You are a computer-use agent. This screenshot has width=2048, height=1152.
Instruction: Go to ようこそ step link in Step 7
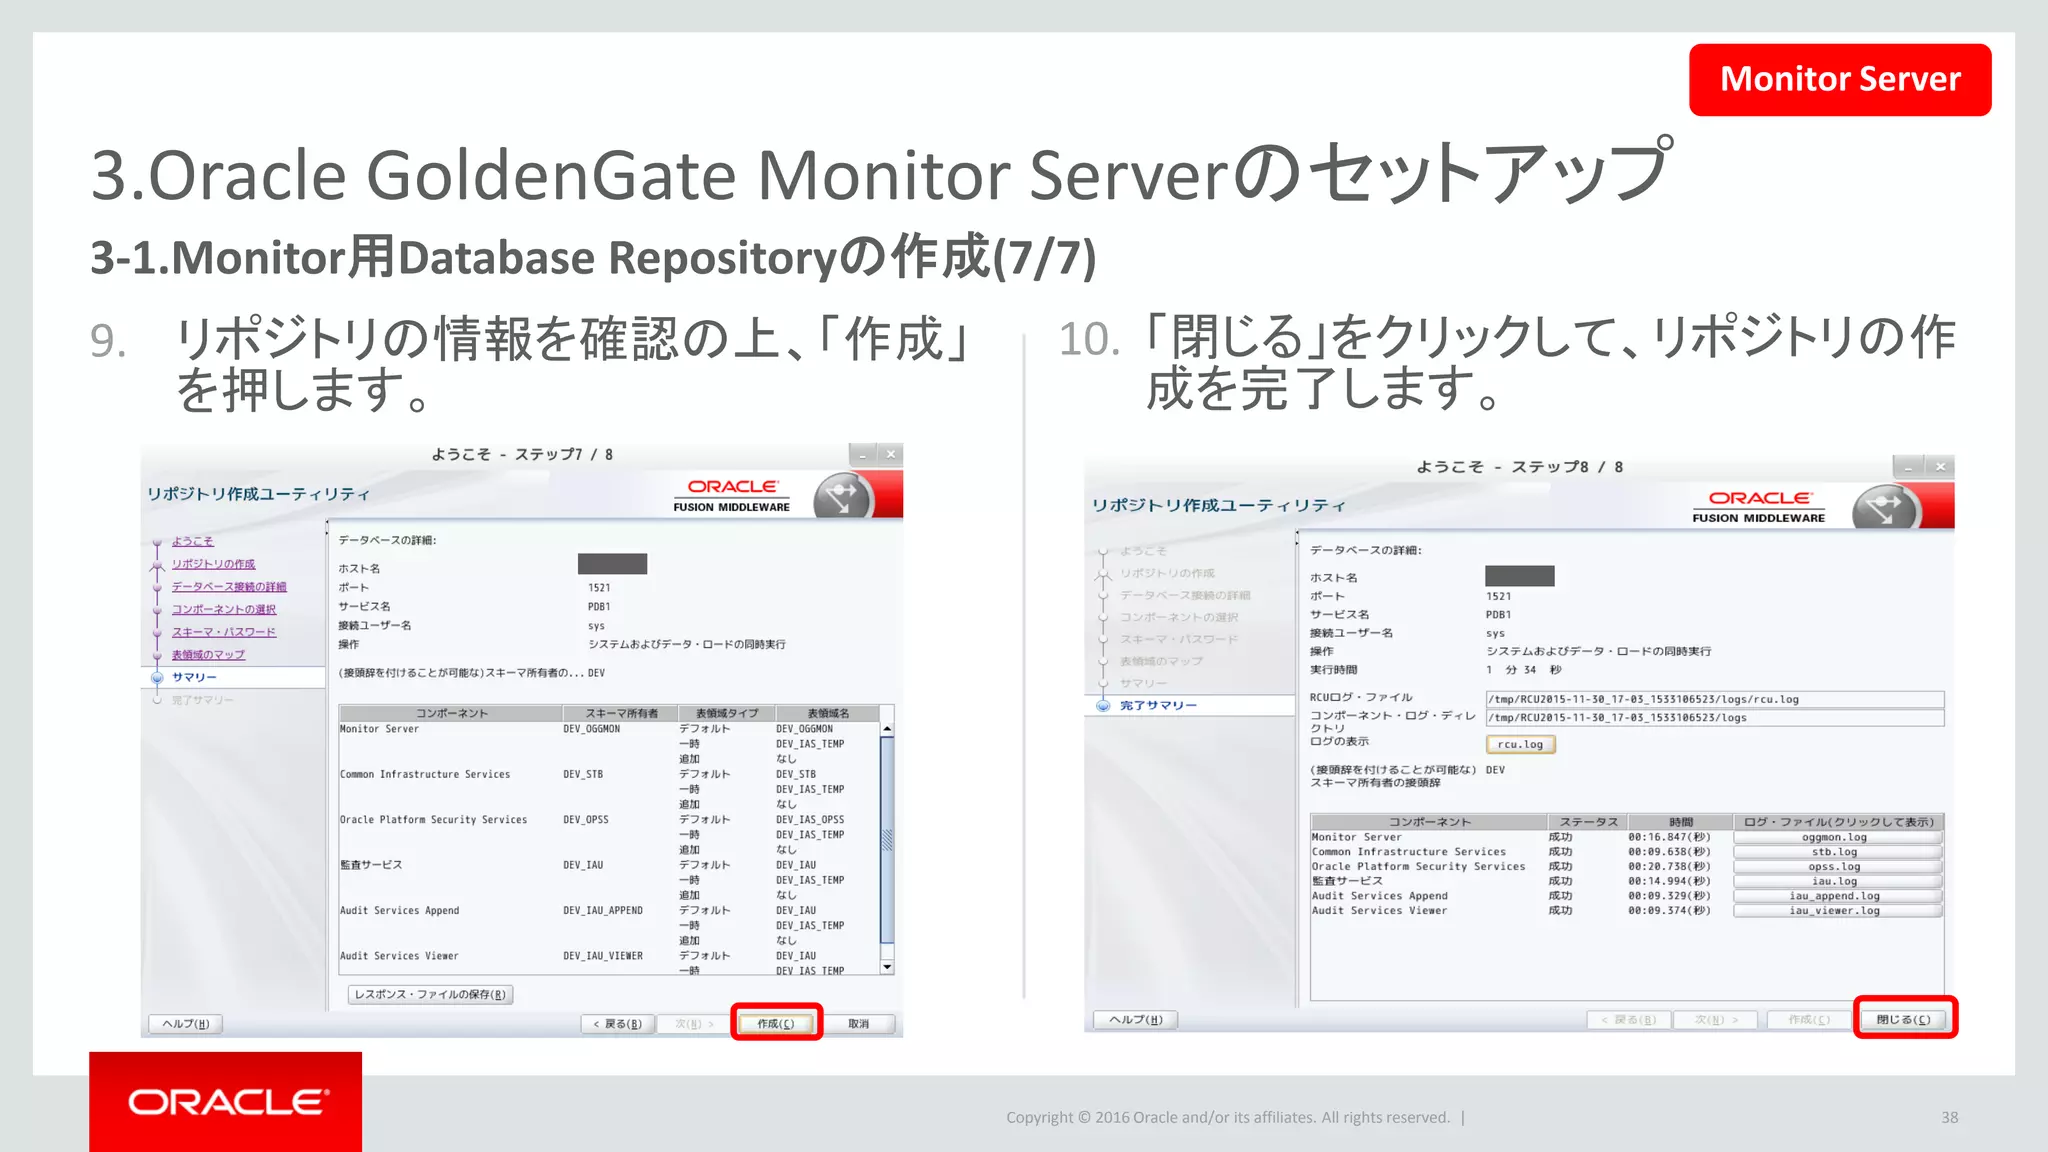click(x=193, y=541)
